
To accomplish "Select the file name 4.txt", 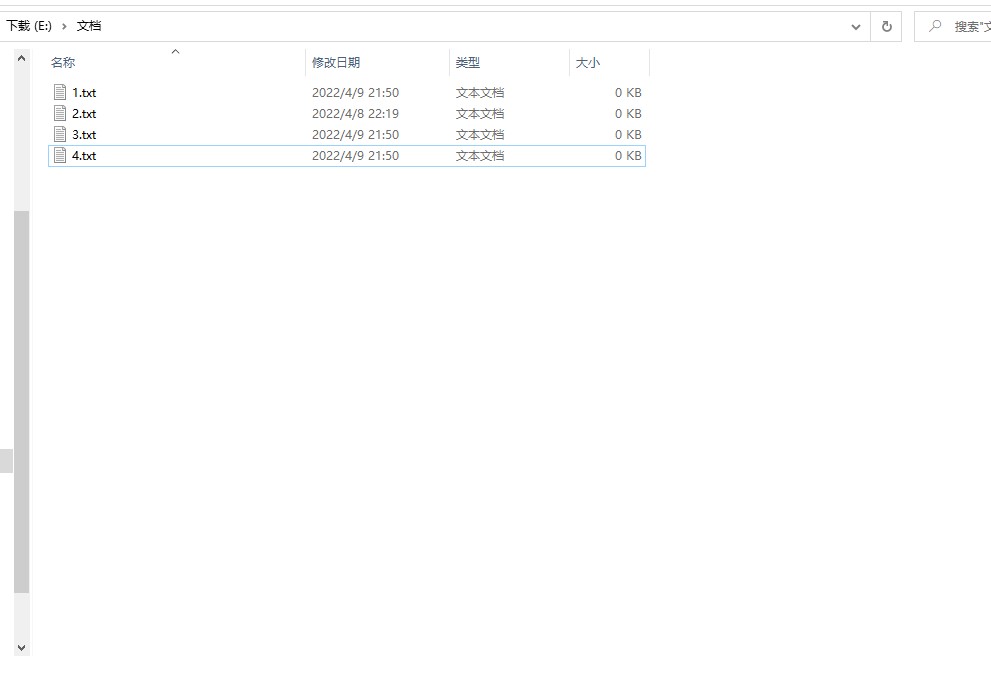I will coord(84,155).
